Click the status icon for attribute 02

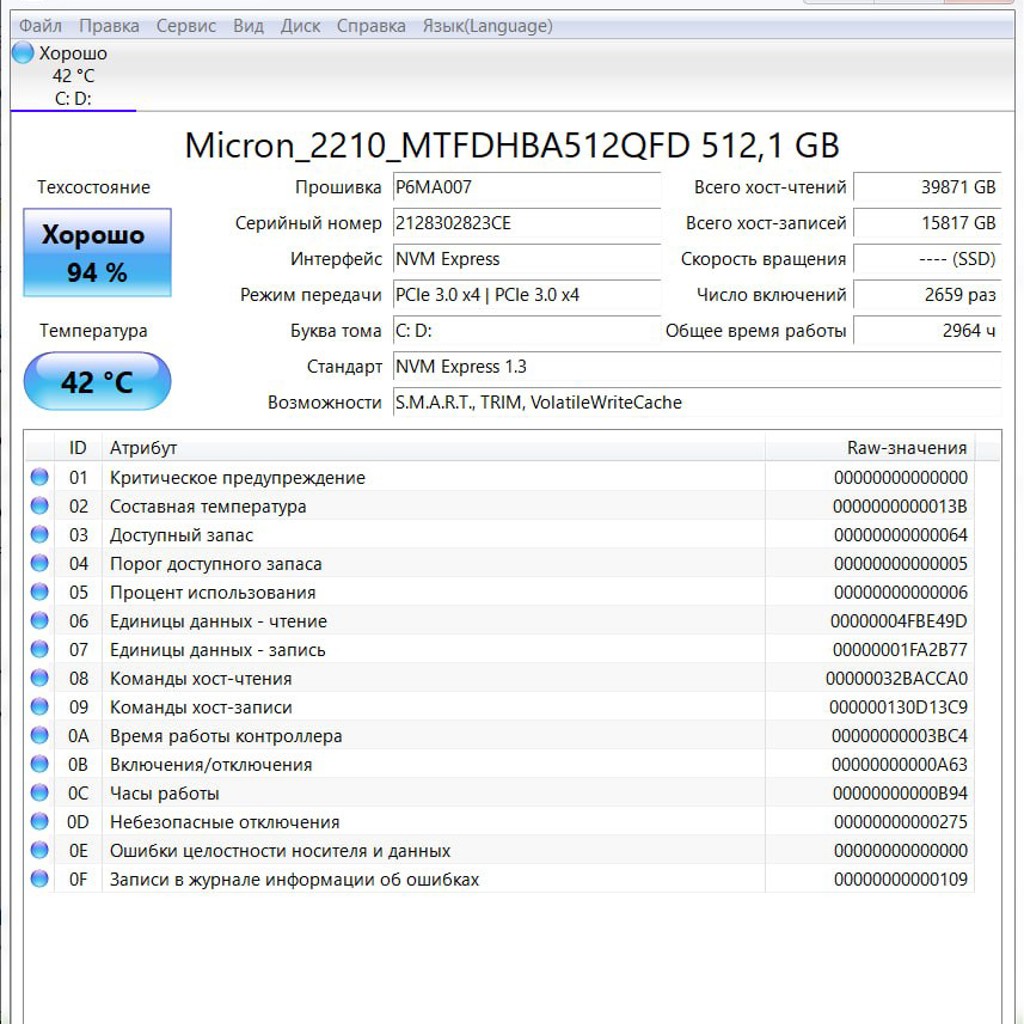point(40,505)
